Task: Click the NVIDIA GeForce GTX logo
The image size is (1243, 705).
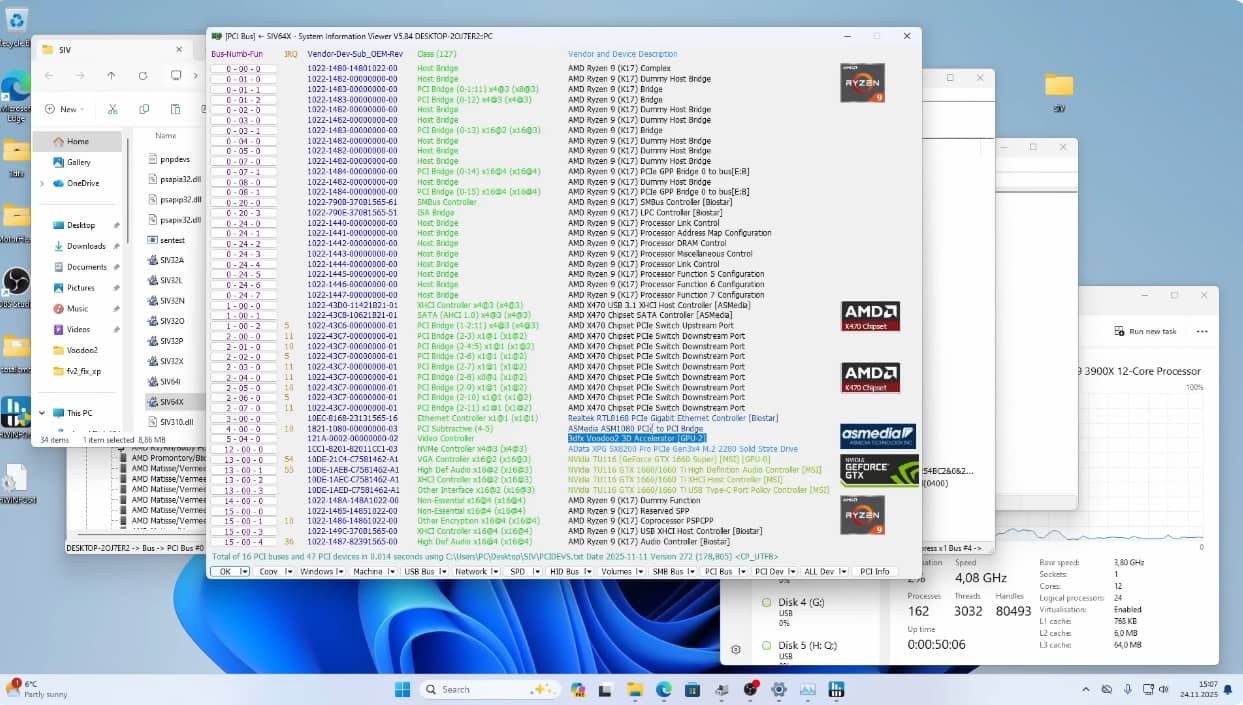Action: [878, 470]
